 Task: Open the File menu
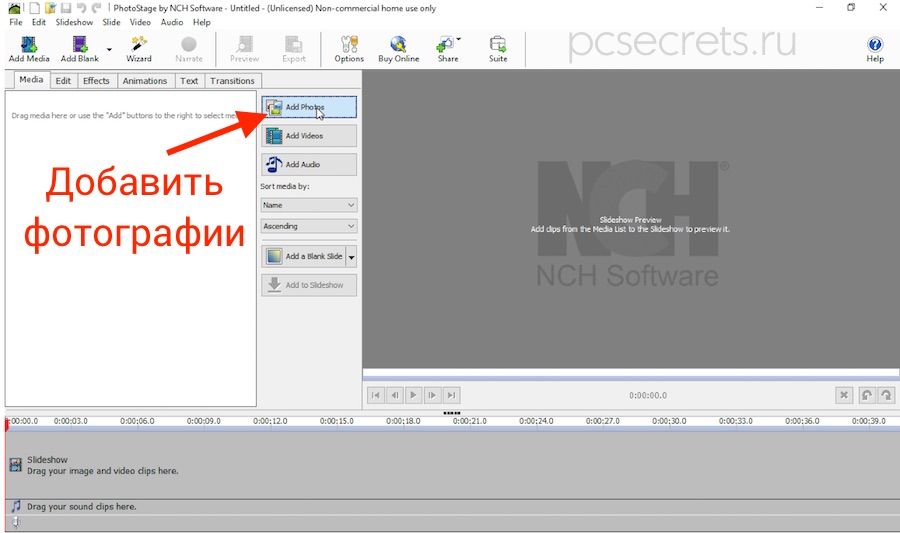click(x=16, y=22)
